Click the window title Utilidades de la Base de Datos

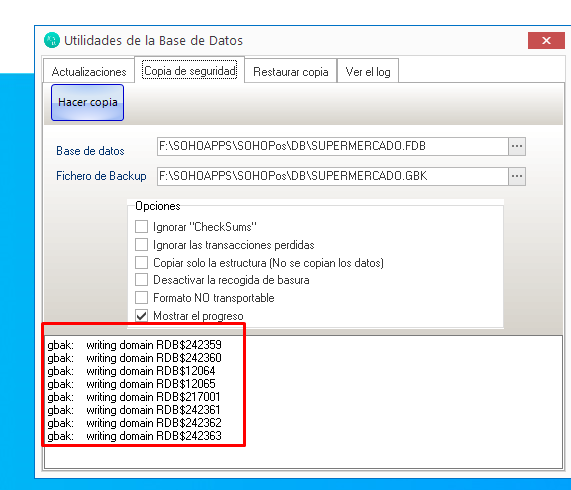153,40
